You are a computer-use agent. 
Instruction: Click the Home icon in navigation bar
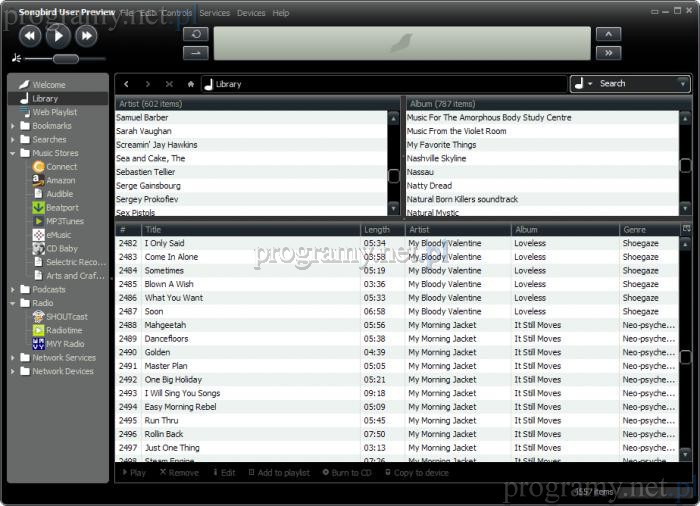pos(190,84)
